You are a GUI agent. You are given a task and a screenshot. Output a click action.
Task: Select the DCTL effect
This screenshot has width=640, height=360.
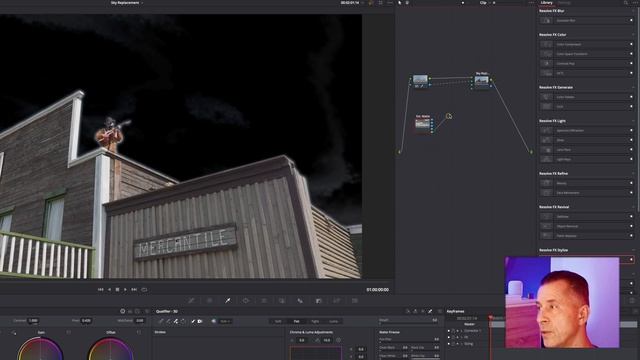click(x=586, y=73)
